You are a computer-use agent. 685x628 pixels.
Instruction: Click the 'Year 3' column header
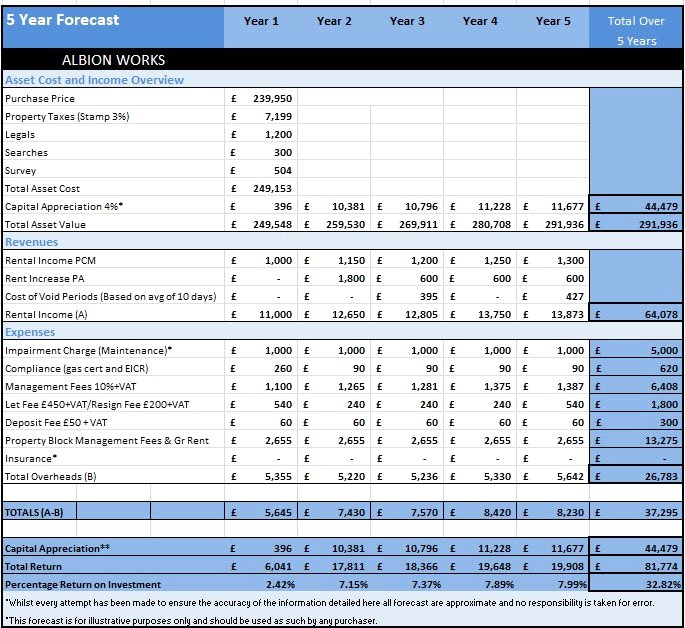pos(407,21)
